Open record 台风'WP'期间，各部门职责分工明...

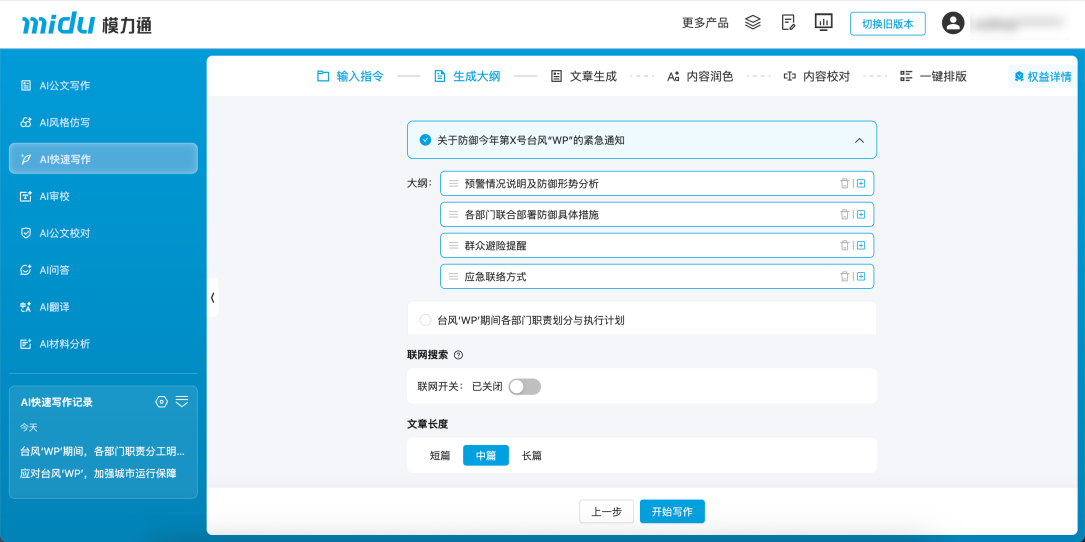(103, 451)
